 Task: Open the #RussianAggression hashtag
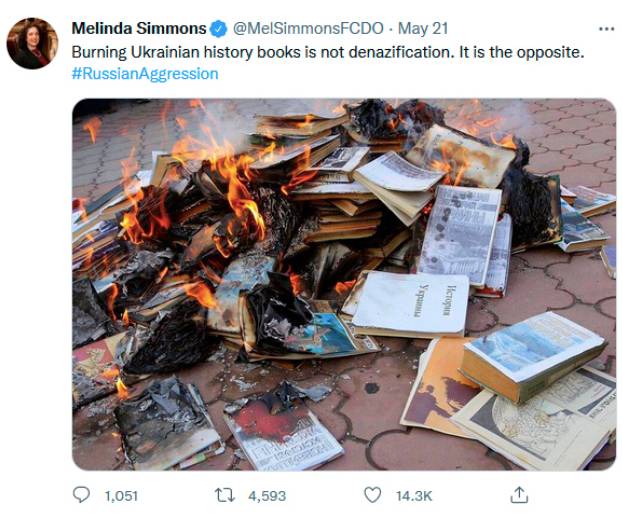pyautogui.click(x=145, y=74)
